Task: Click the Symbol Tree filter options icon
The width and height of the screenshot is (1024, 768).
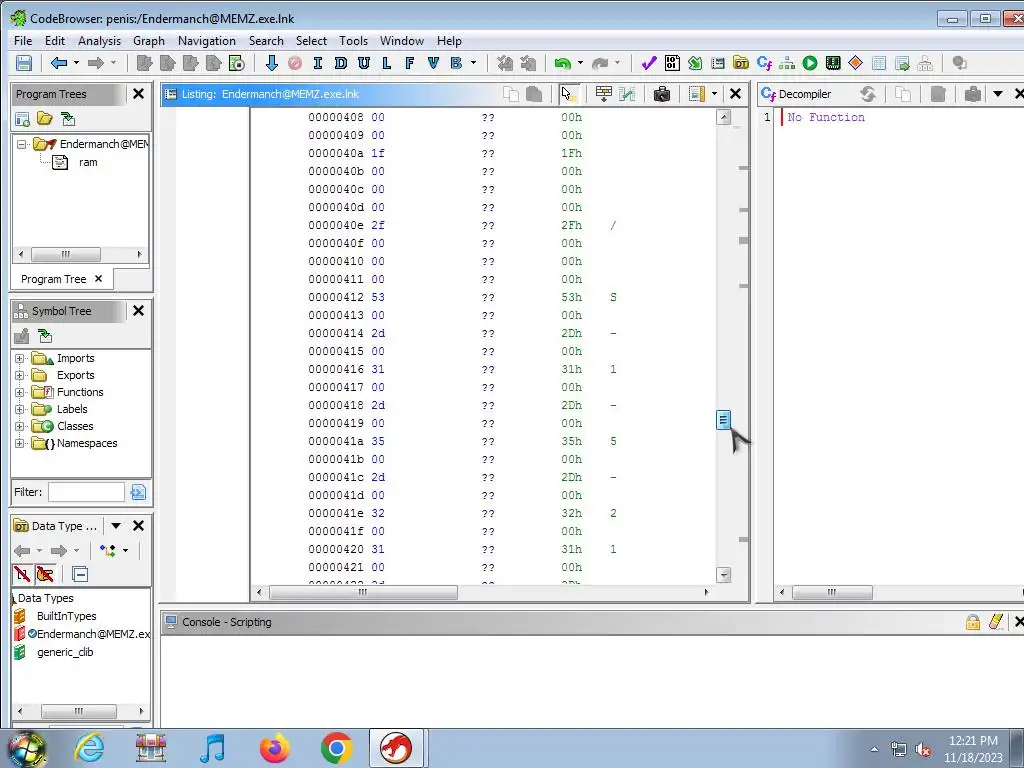Action: tap(138, 492)
